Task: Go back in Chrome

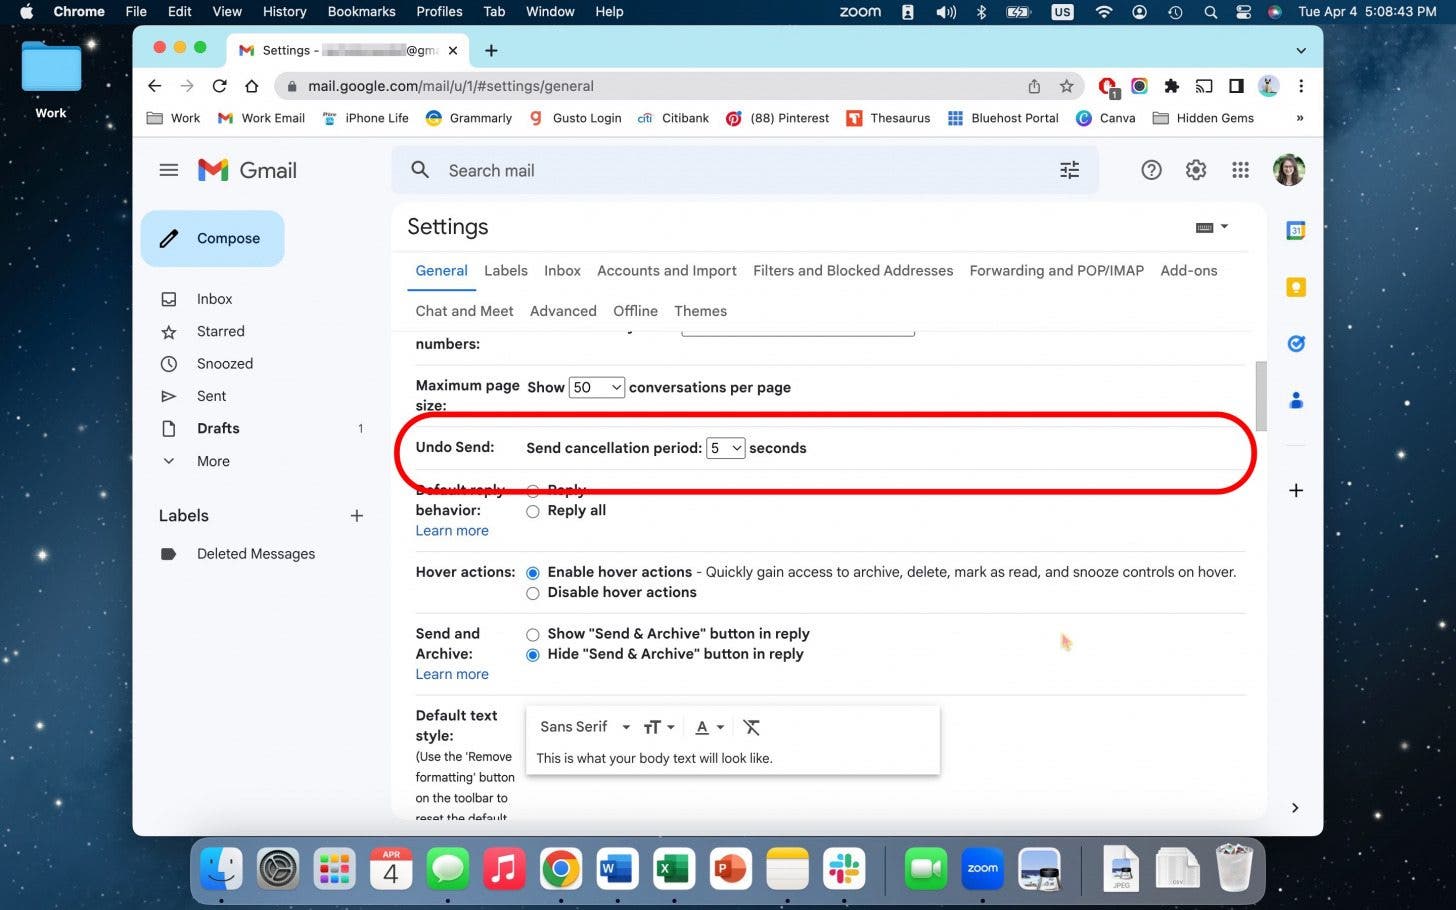Action: point(154,86)
